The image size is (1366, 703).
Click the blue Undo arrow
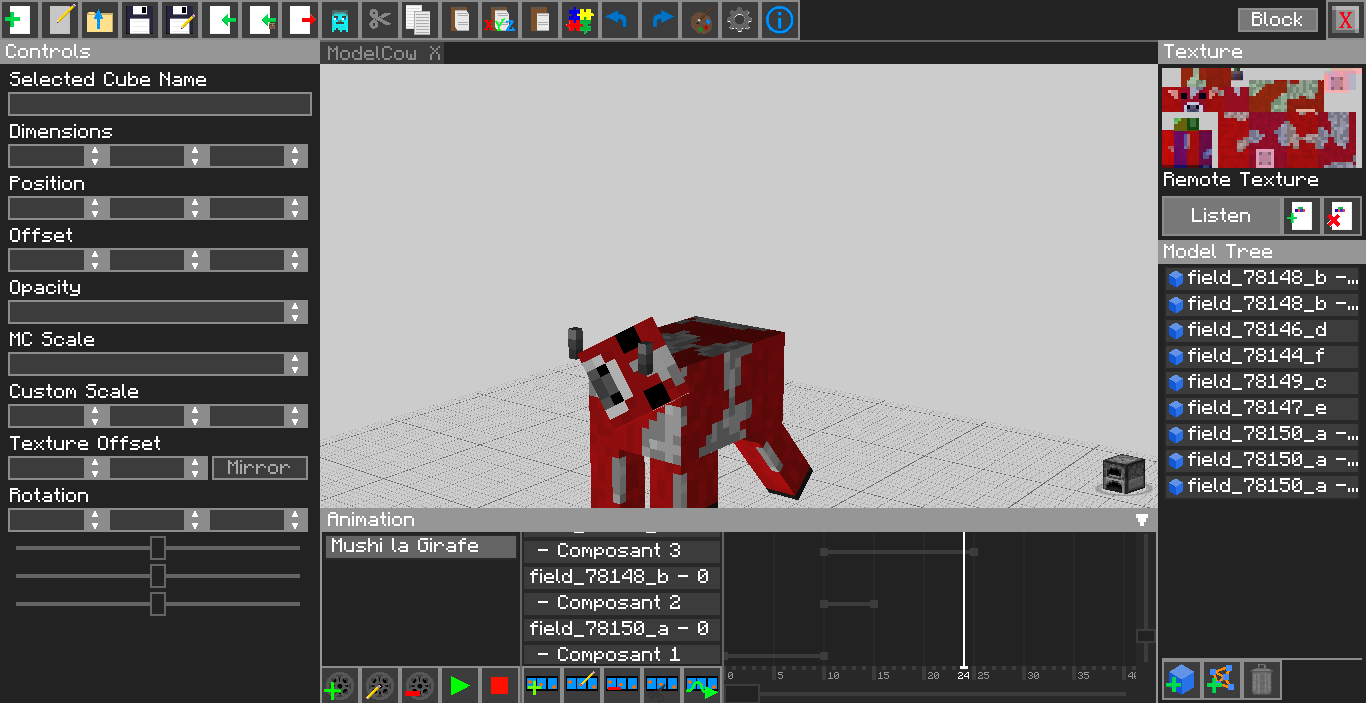point(619,20)
